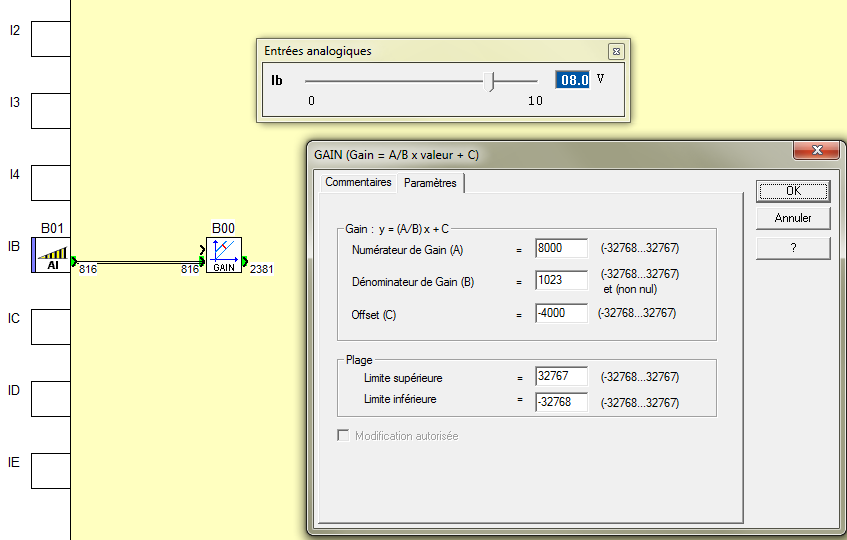Click the Limite inférieure input field

561,402
